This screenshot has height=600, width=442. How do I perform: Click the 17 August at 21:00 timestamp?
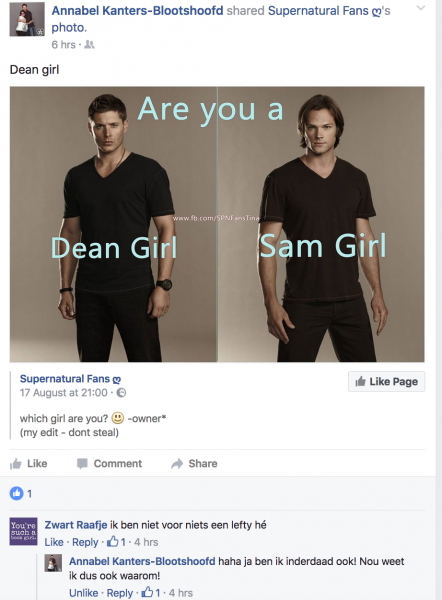64,393
